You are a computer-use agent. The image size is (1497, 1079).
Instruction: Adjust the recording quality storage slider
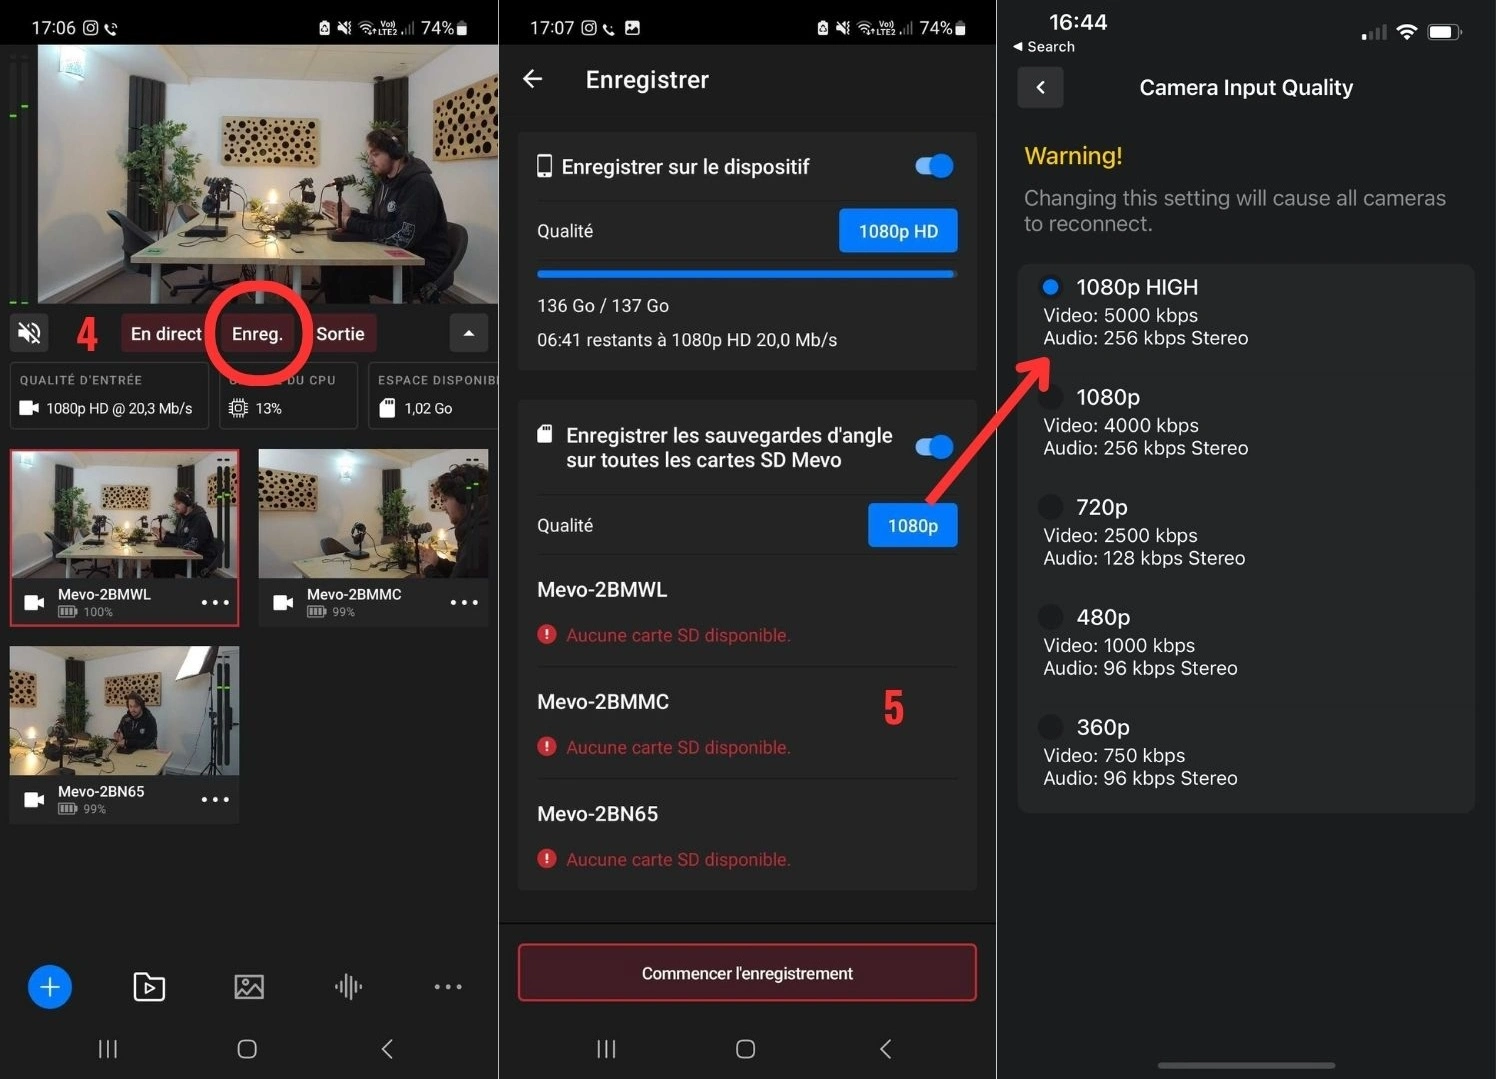click(x=746, y=273)
